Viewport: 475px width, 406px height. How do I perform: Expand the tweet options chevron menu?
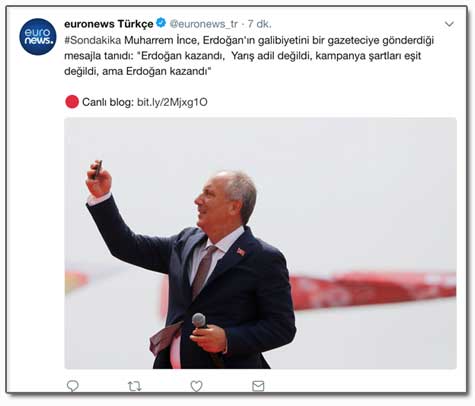pyautogui.click(x=449, y=24)
